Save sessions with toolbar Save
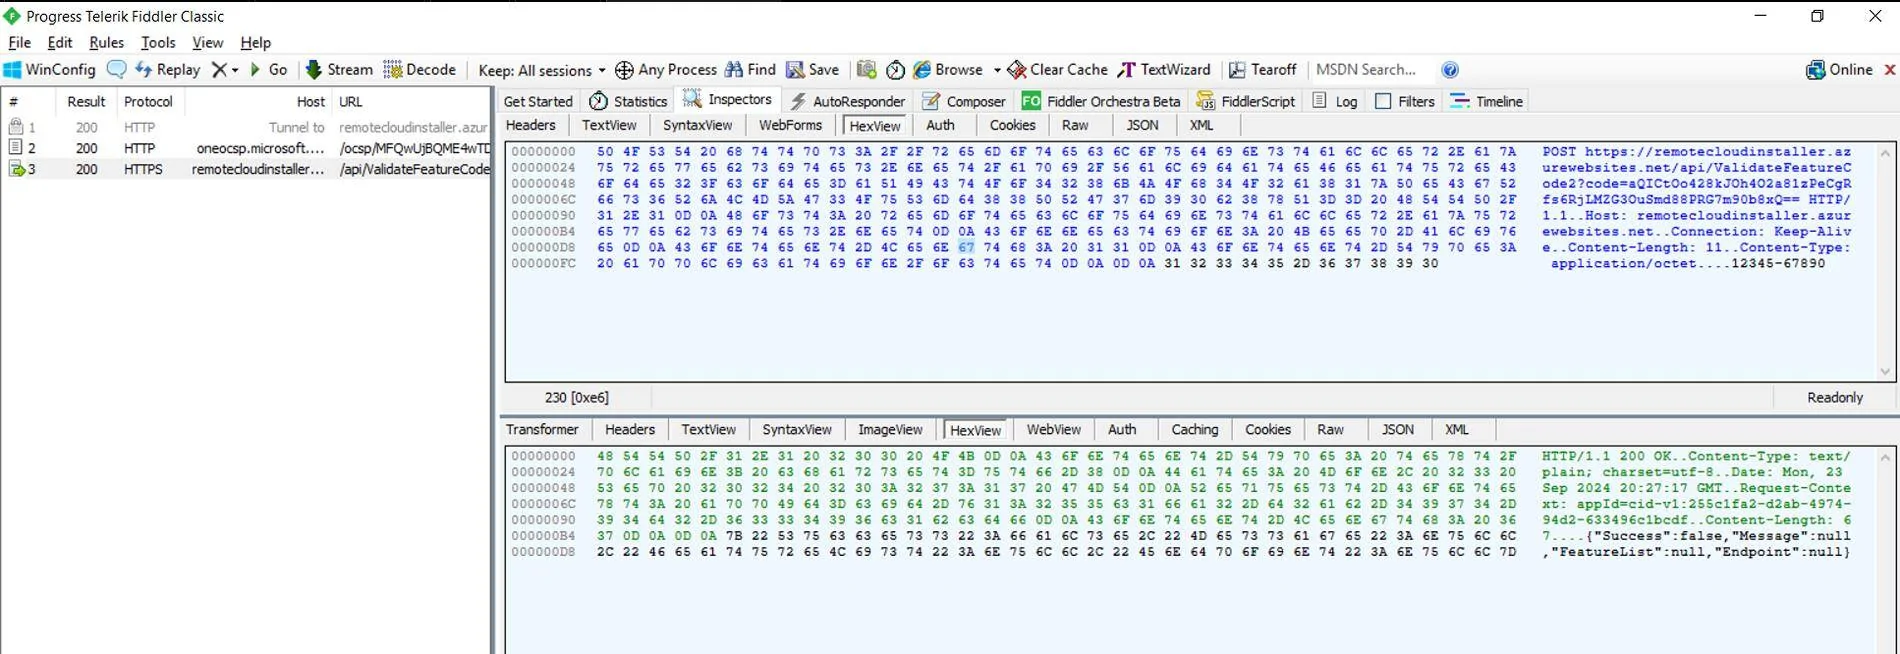Viewport: 1900px width, 654px height. (x=812, y=69)
